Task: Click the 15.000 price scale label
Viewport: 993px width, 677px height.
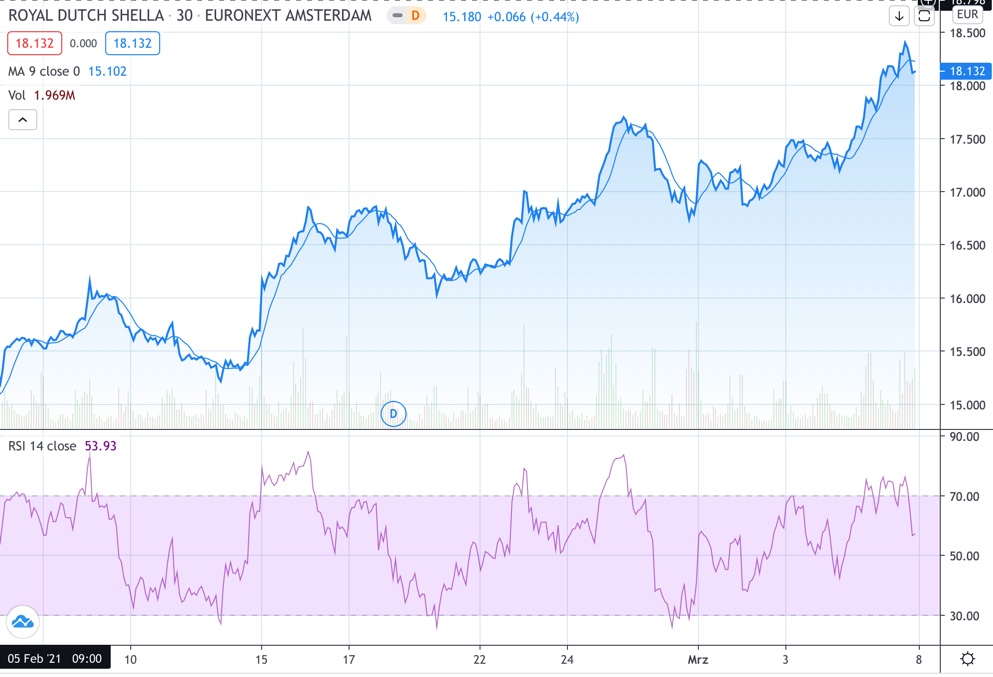Action: click(x=967, y=405)
